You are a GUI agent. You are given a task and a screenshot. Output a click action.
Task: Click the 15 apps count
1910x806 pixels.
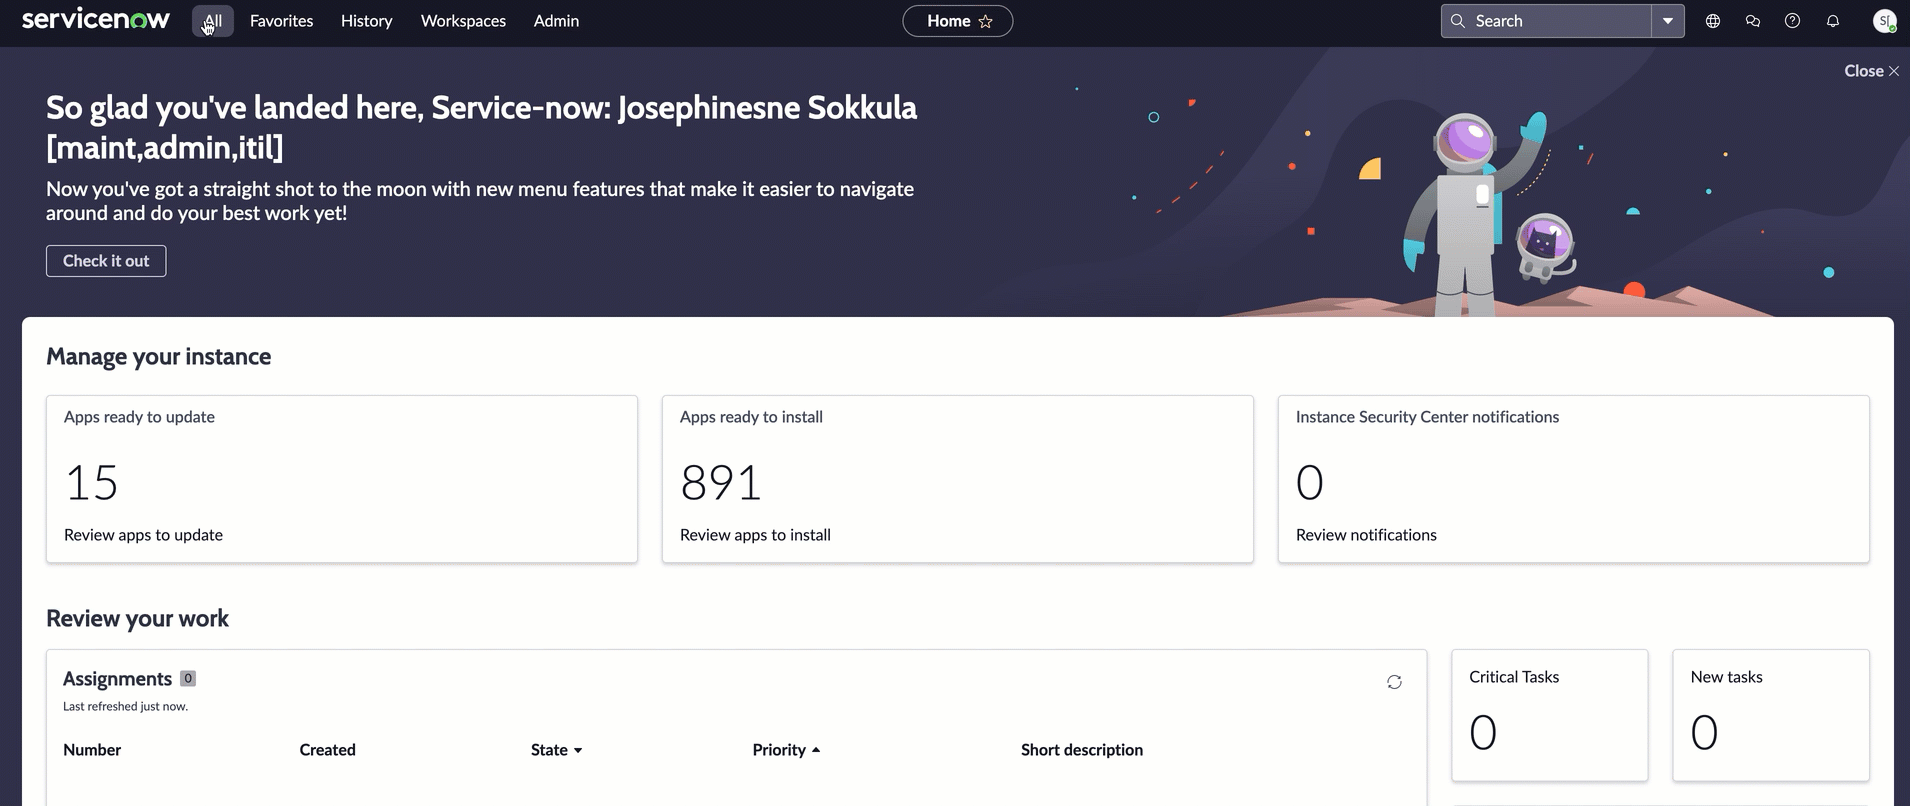91,483
